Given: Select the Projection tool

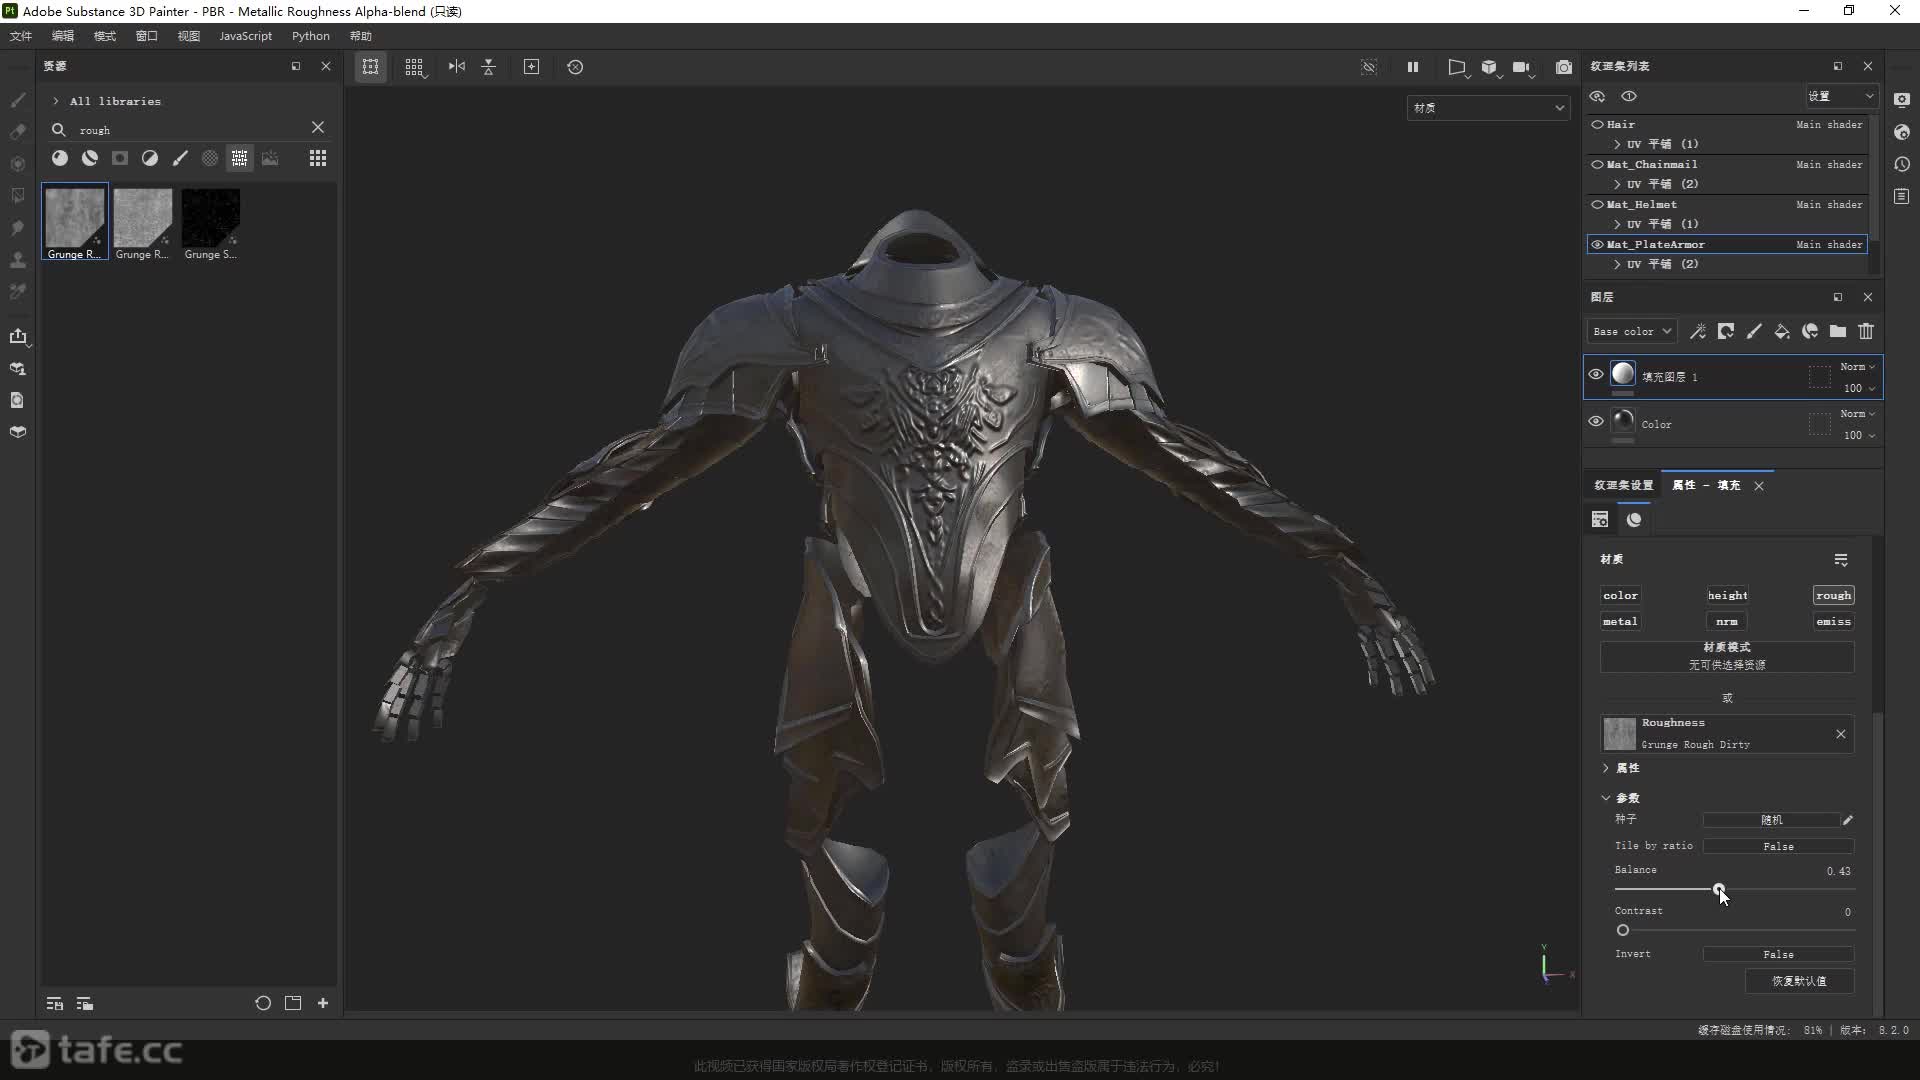Looking at the screenshot, I should [18, 164].
